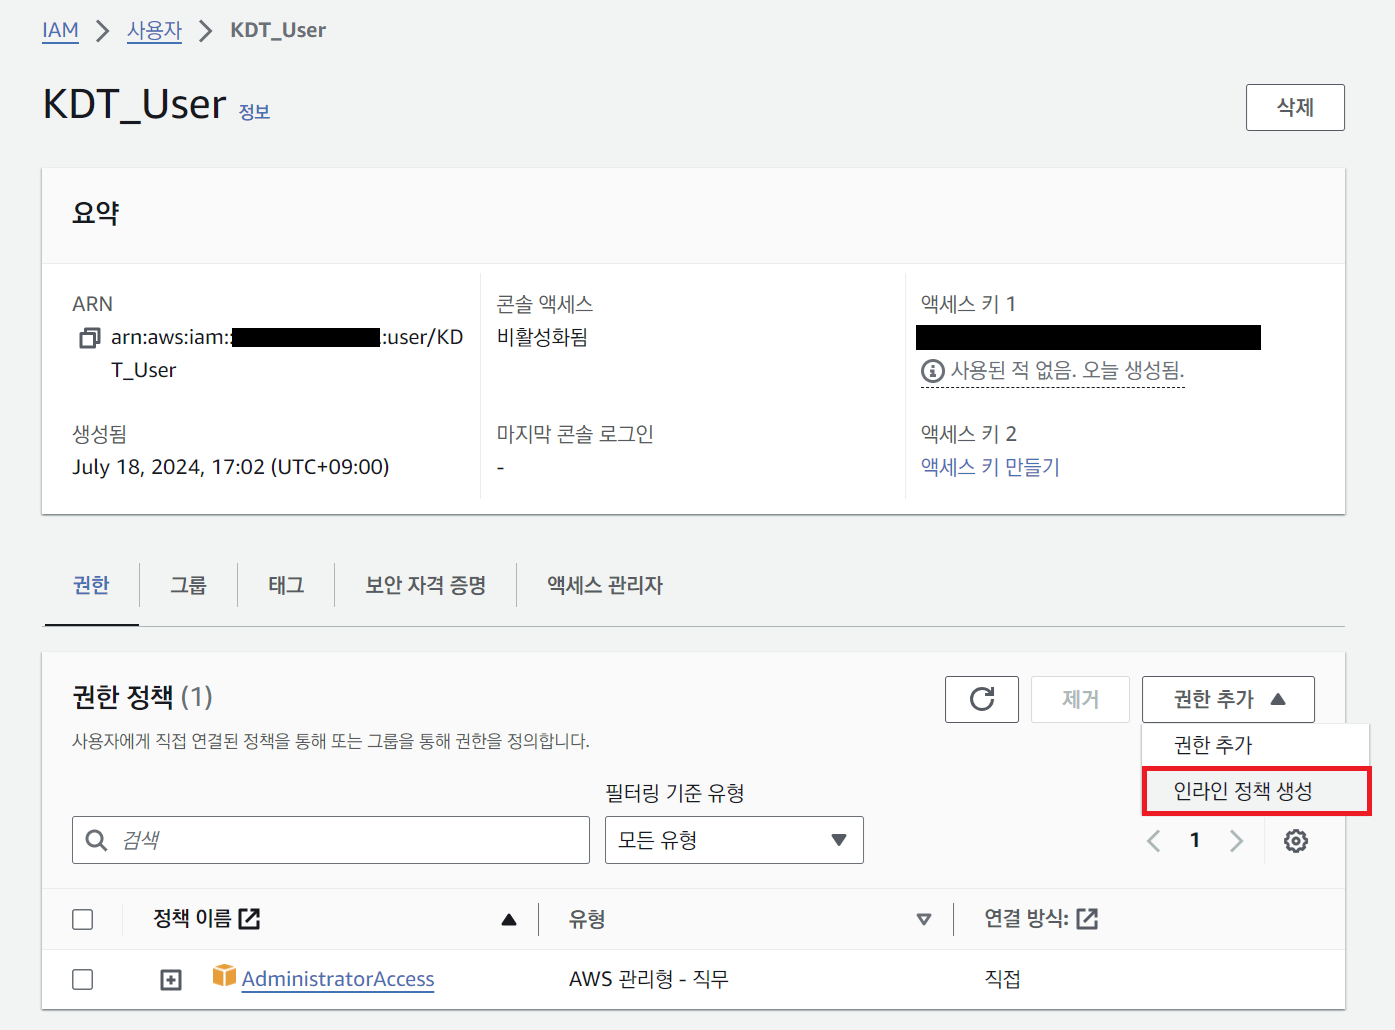Open the 액세스 관리자 tab

[x=605, y=585]
